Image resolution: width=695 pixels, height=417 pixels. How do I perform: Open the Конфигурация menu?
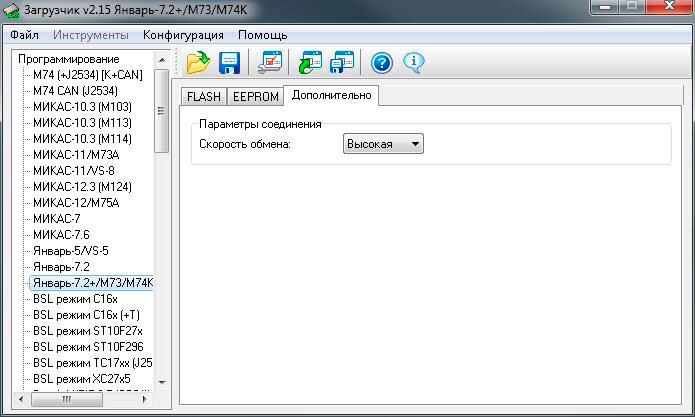coord(183,35)
